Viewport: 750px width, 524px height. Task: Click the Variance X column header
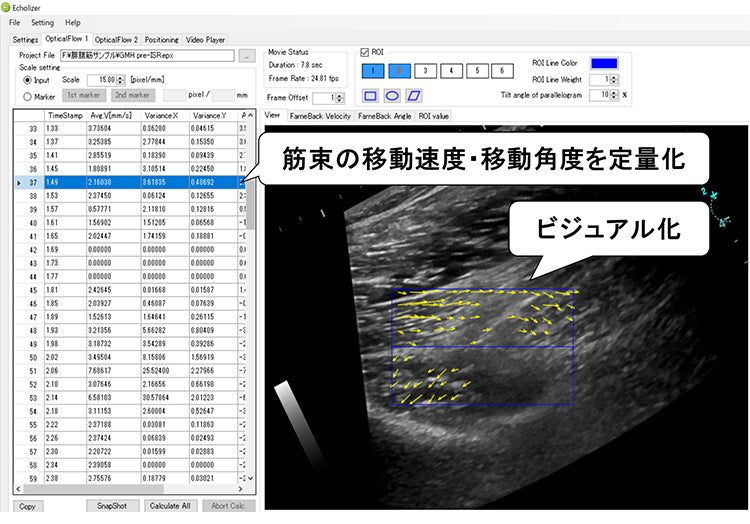pyautogui.click(x=165, y=116)
